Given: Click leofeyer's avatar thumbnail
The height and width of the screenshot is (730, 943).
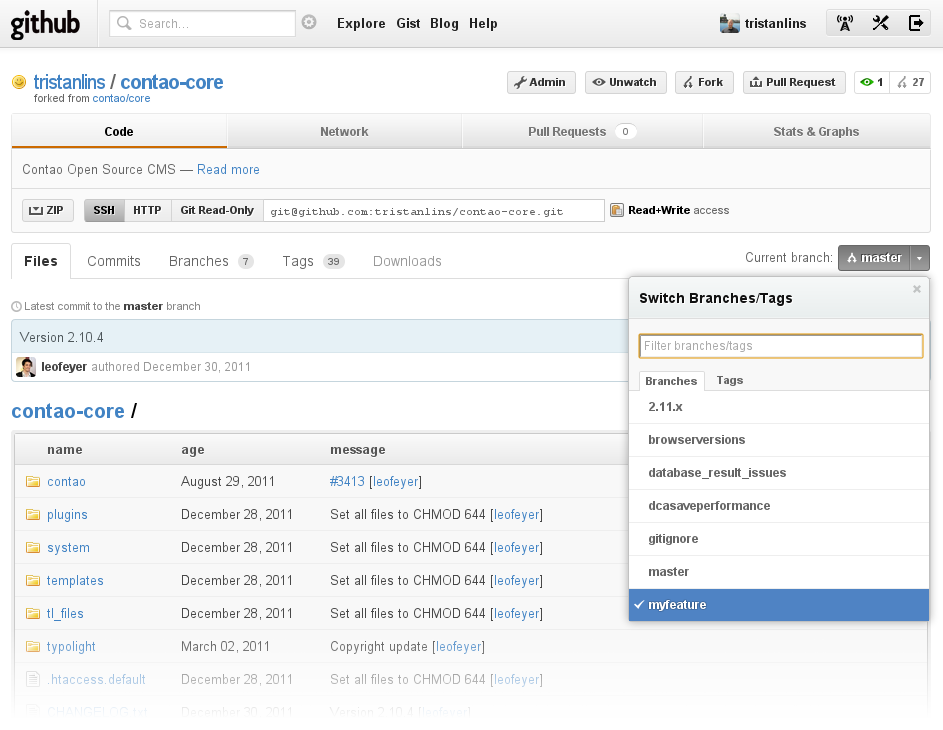Looking at the screenshot, I should (x=26, y=367).
